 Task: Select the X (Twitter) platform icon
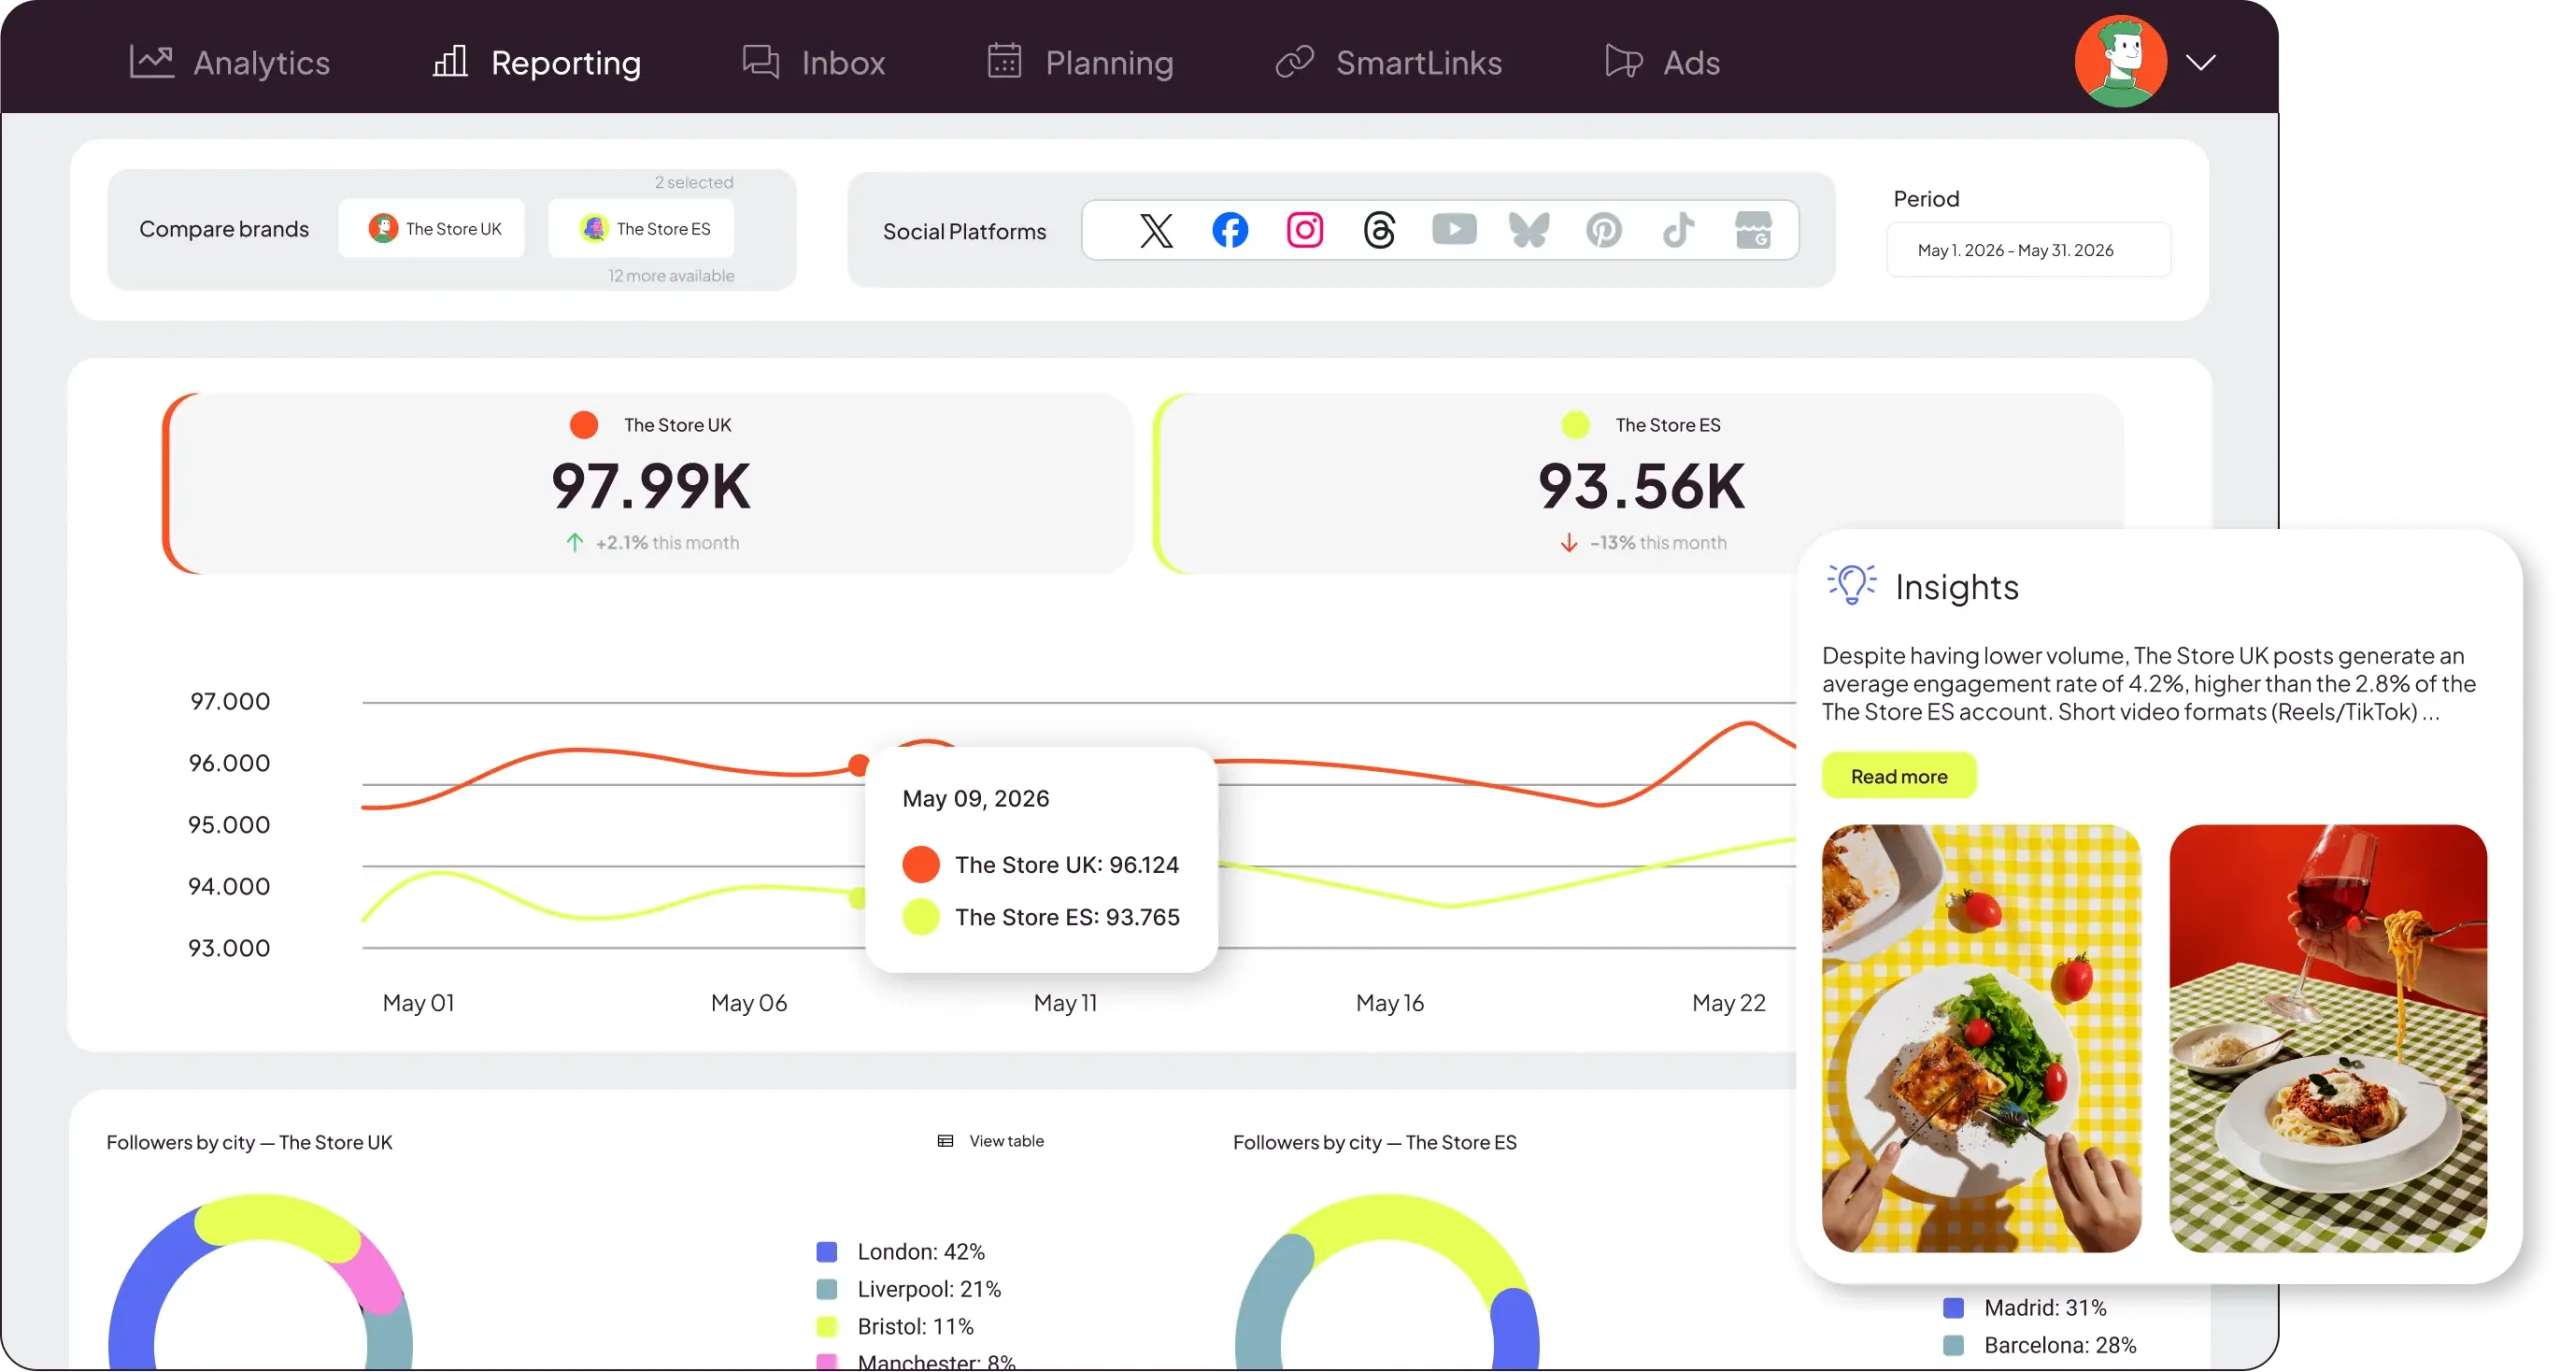pos(1156,230)
